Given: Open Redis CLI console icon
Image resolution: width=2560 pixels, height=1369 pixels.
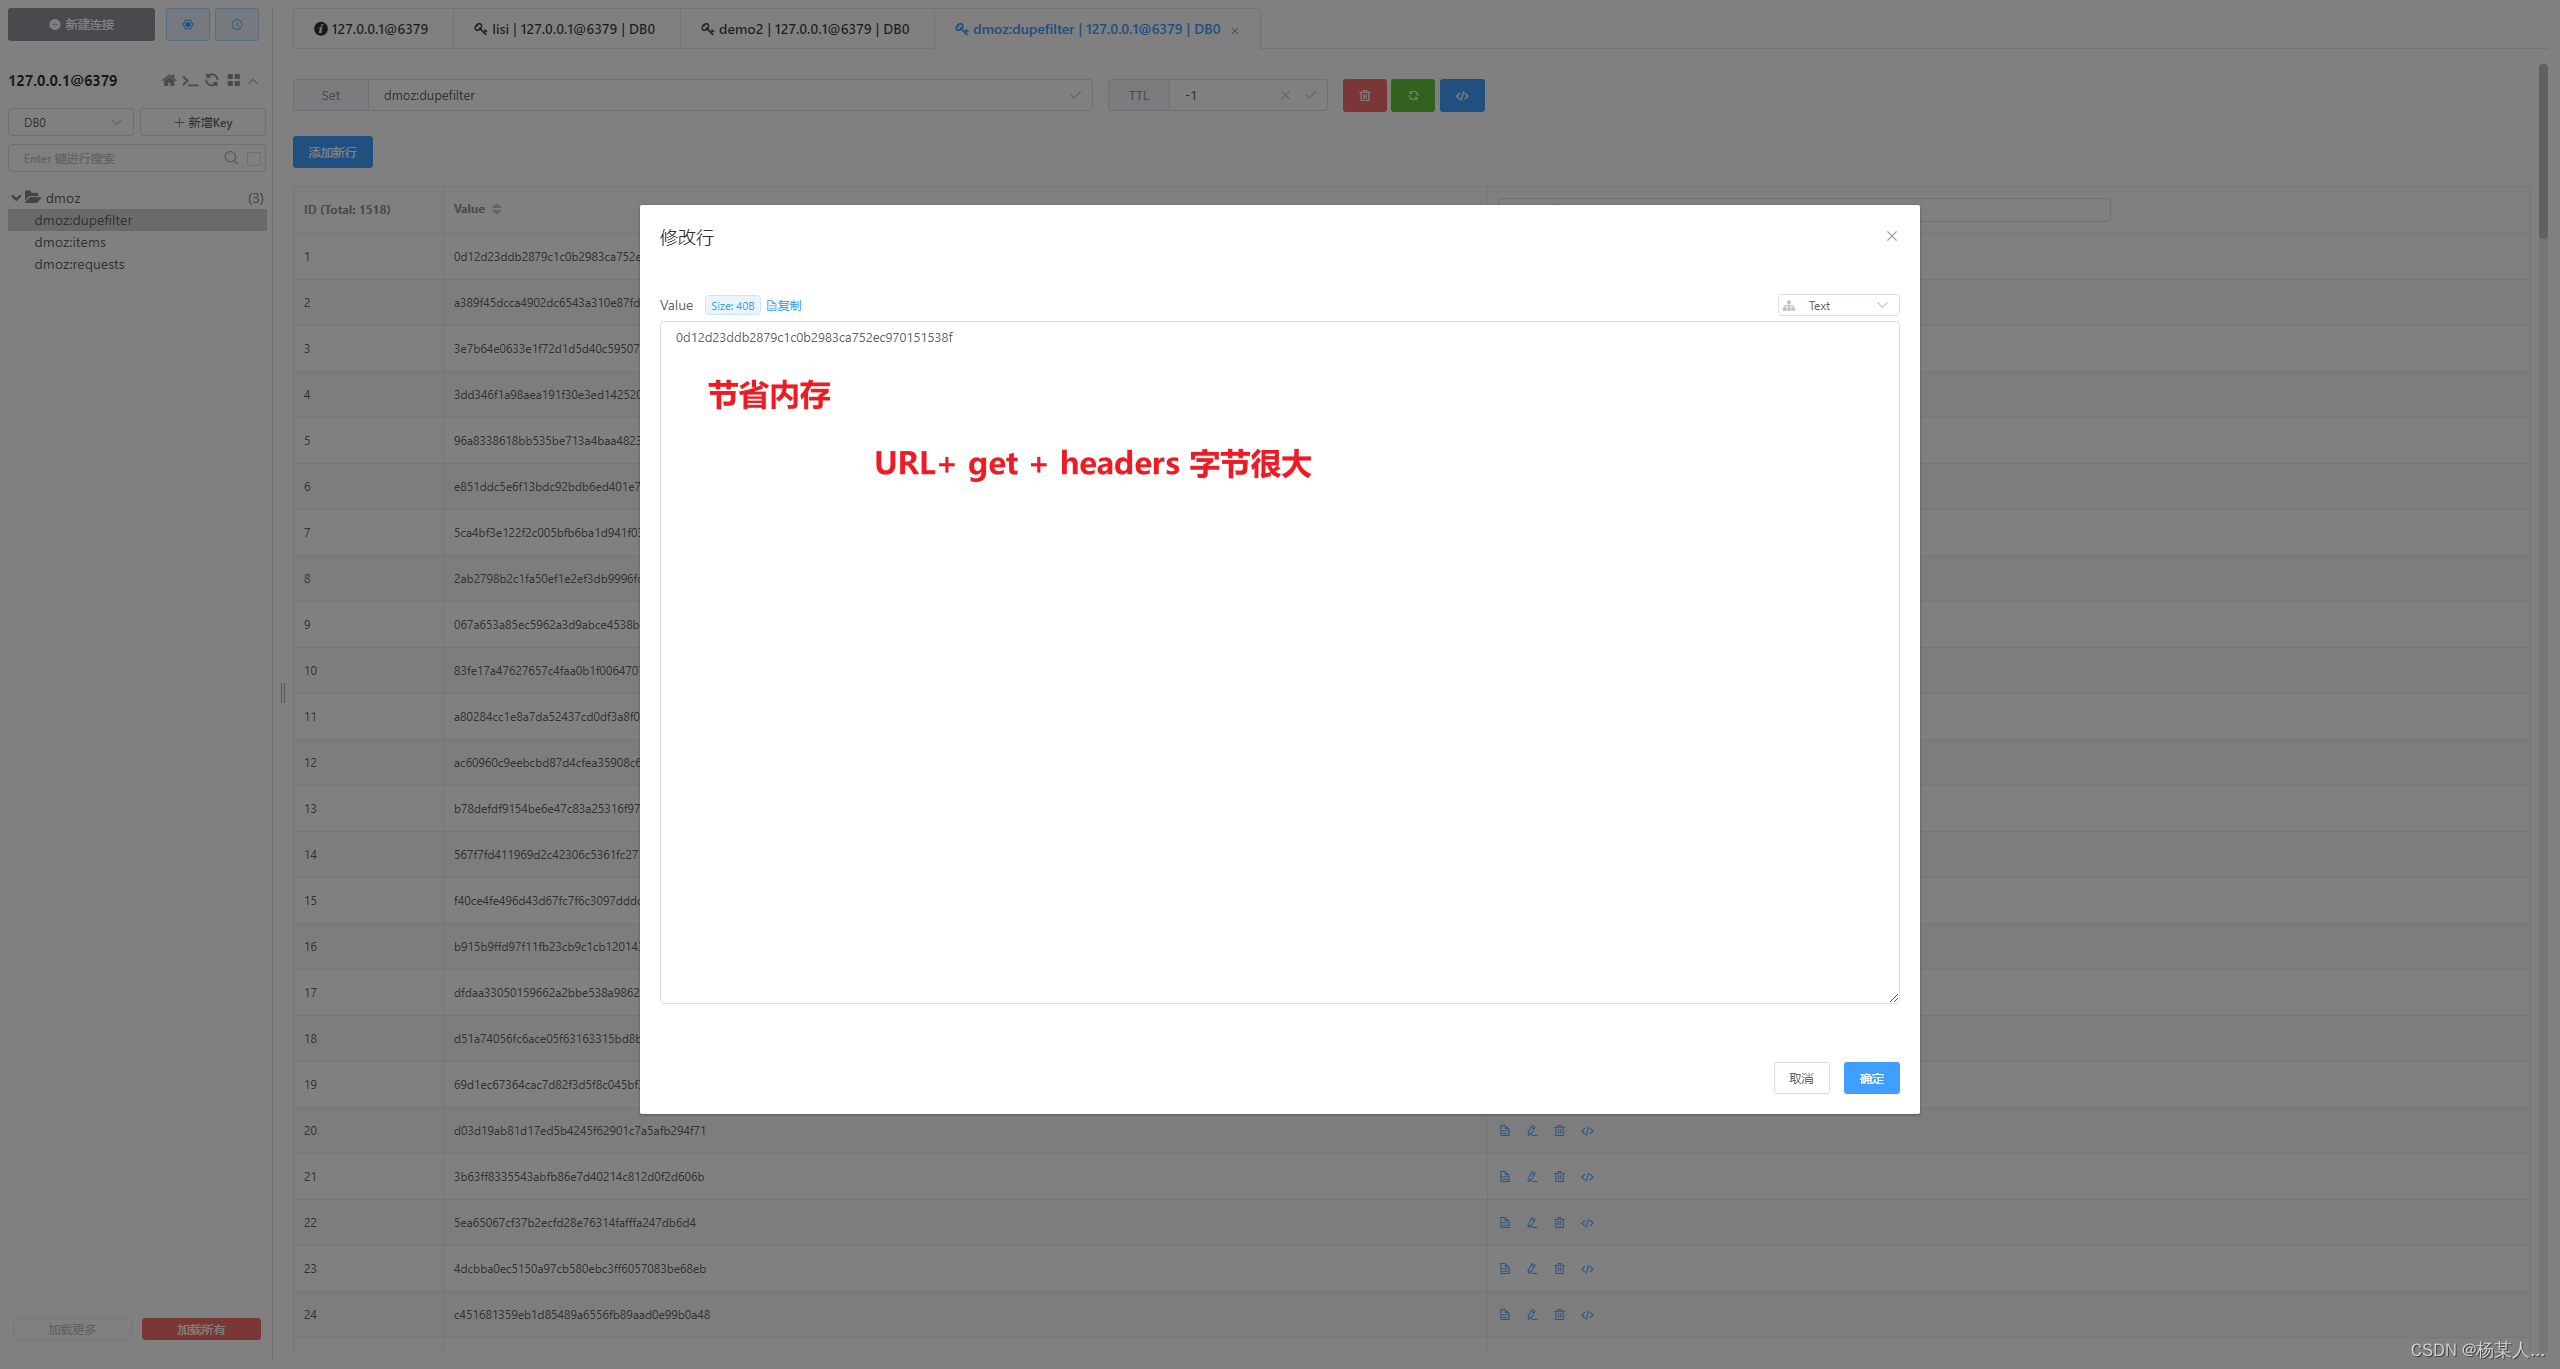Looking at the screenshot, I should pos(190,81).
